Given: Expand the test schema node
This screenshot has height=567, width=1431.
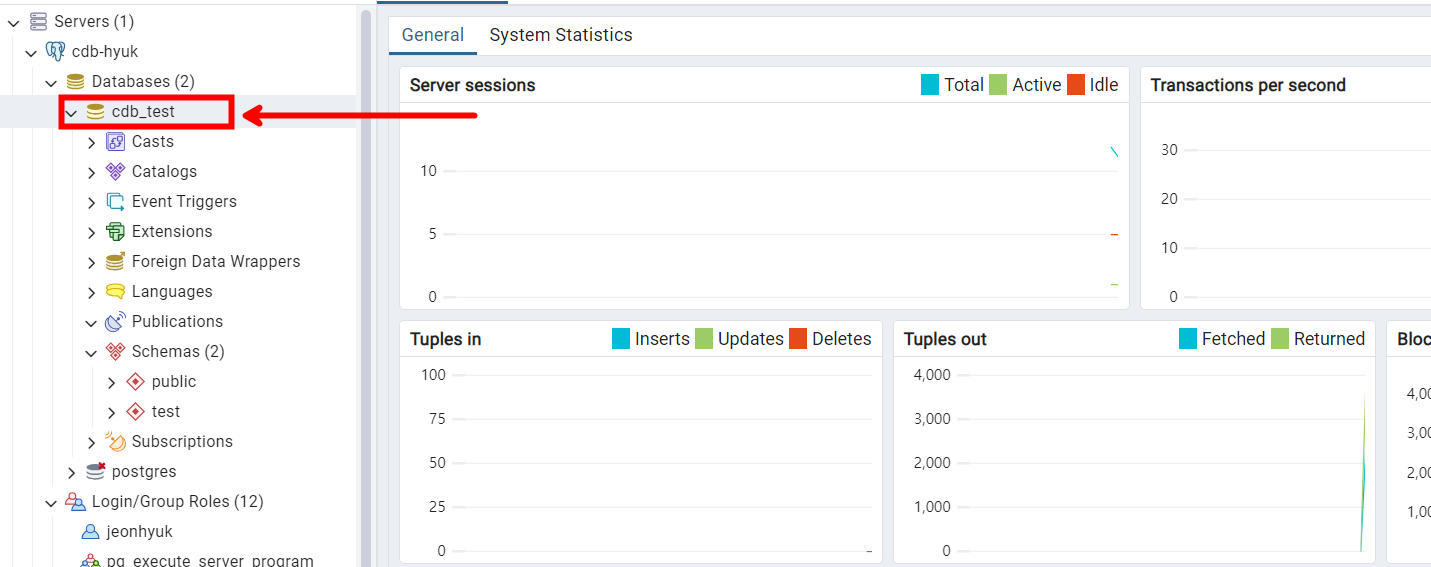Looking at the screenshot, I should 111,412.
